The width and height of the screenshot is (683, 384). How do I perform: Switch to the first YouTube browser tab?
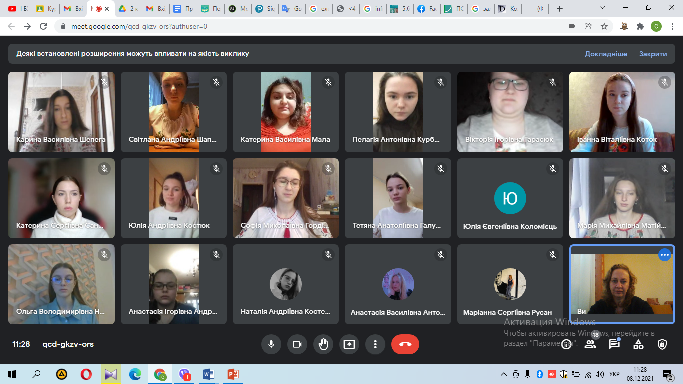[x=17, y=9]
